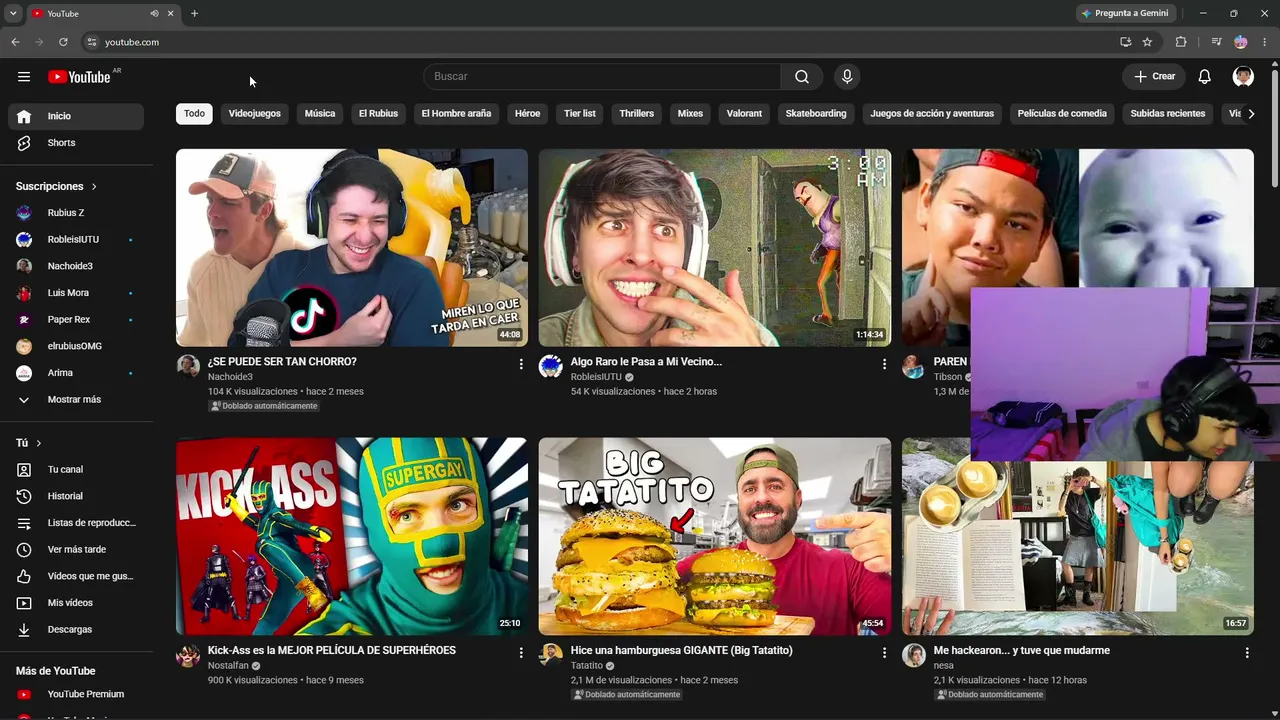Viewport: 1280px width, 720px height.
Task: Open Videos que me gustan list
Action: point(76,576)
